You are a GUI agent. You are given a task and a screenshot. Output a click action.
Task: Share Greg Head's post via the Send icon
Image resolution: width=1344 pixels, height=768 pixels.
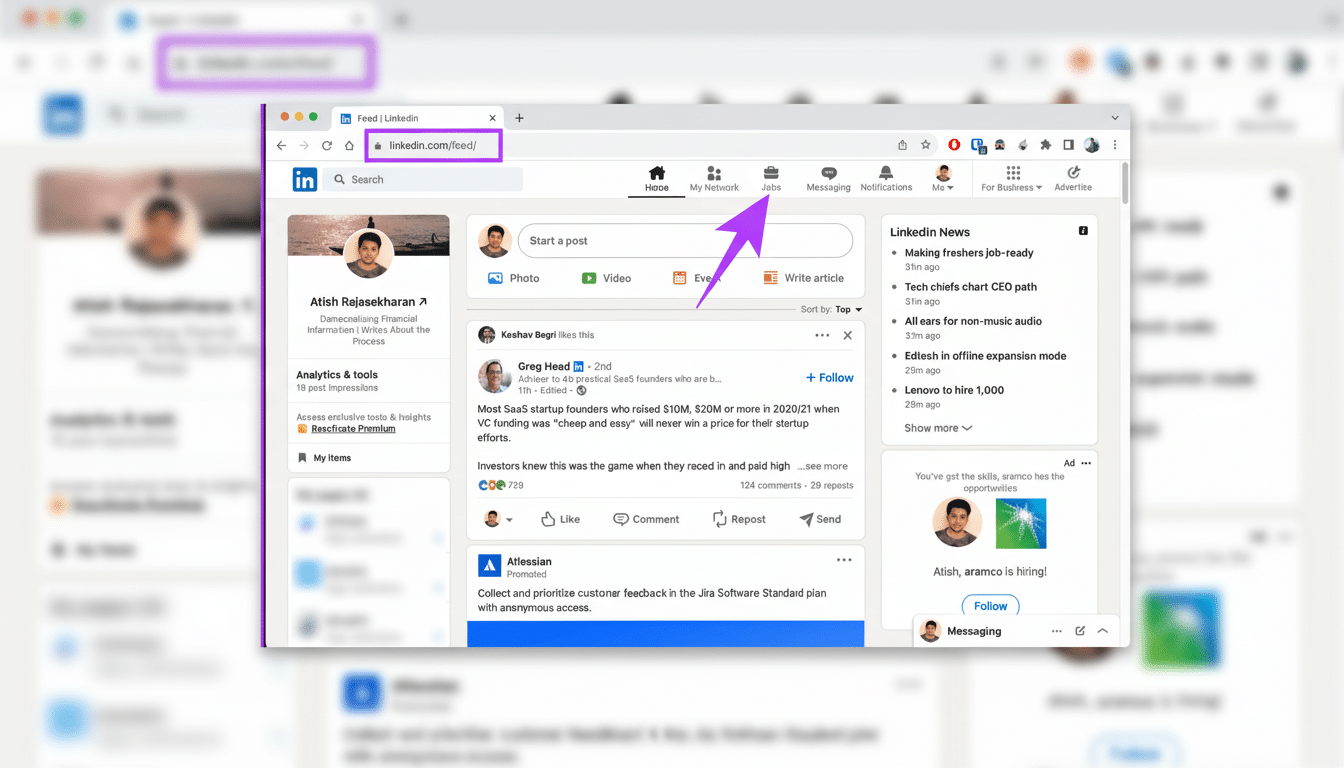[821, 519]
